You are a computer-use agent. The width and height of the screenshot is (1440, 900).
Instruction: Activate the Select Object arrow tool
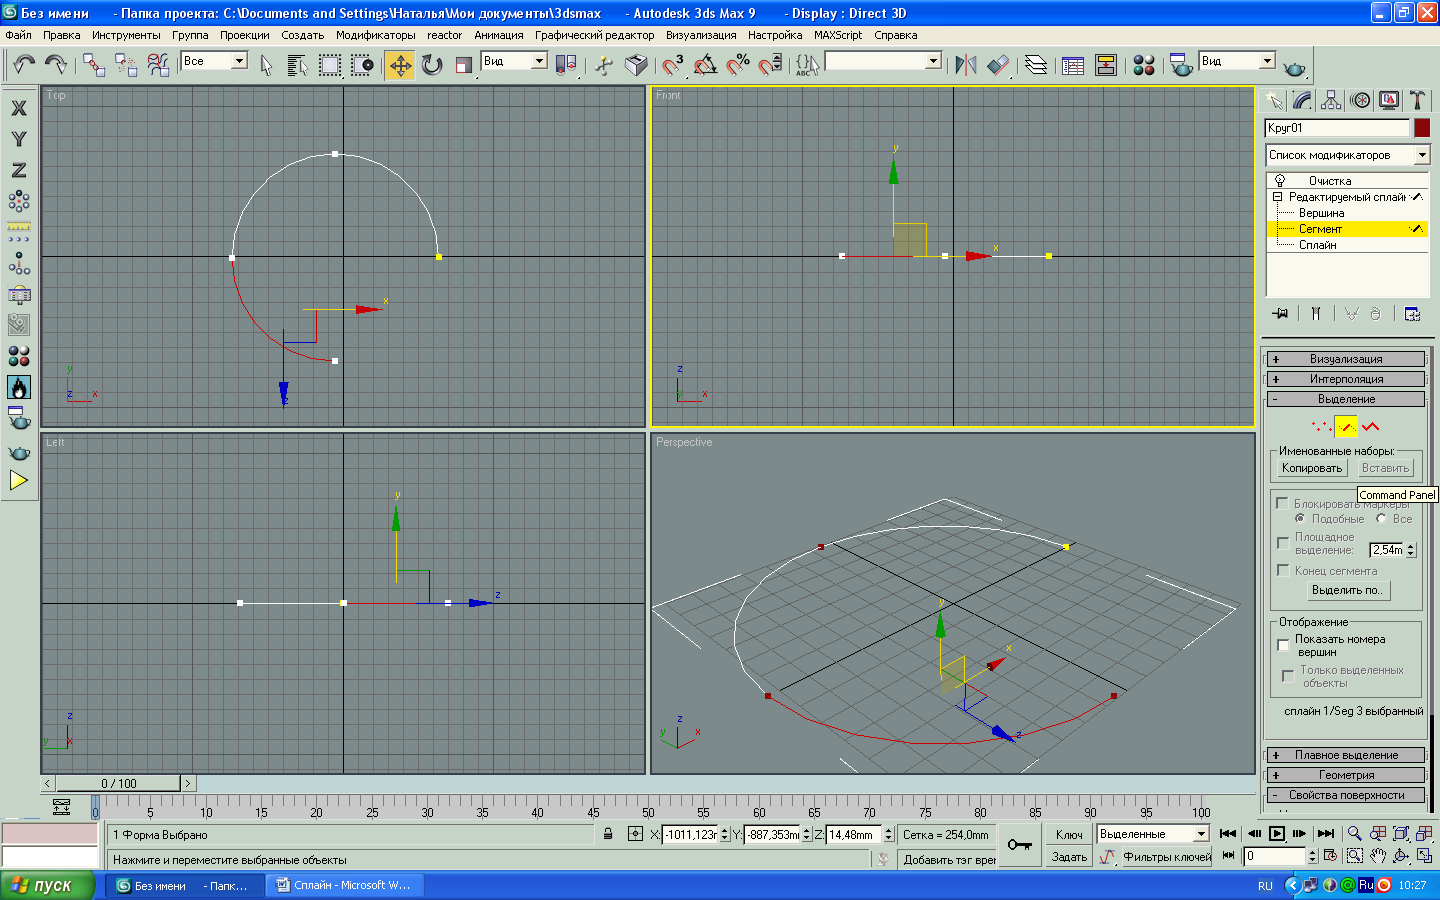[266, 65]
